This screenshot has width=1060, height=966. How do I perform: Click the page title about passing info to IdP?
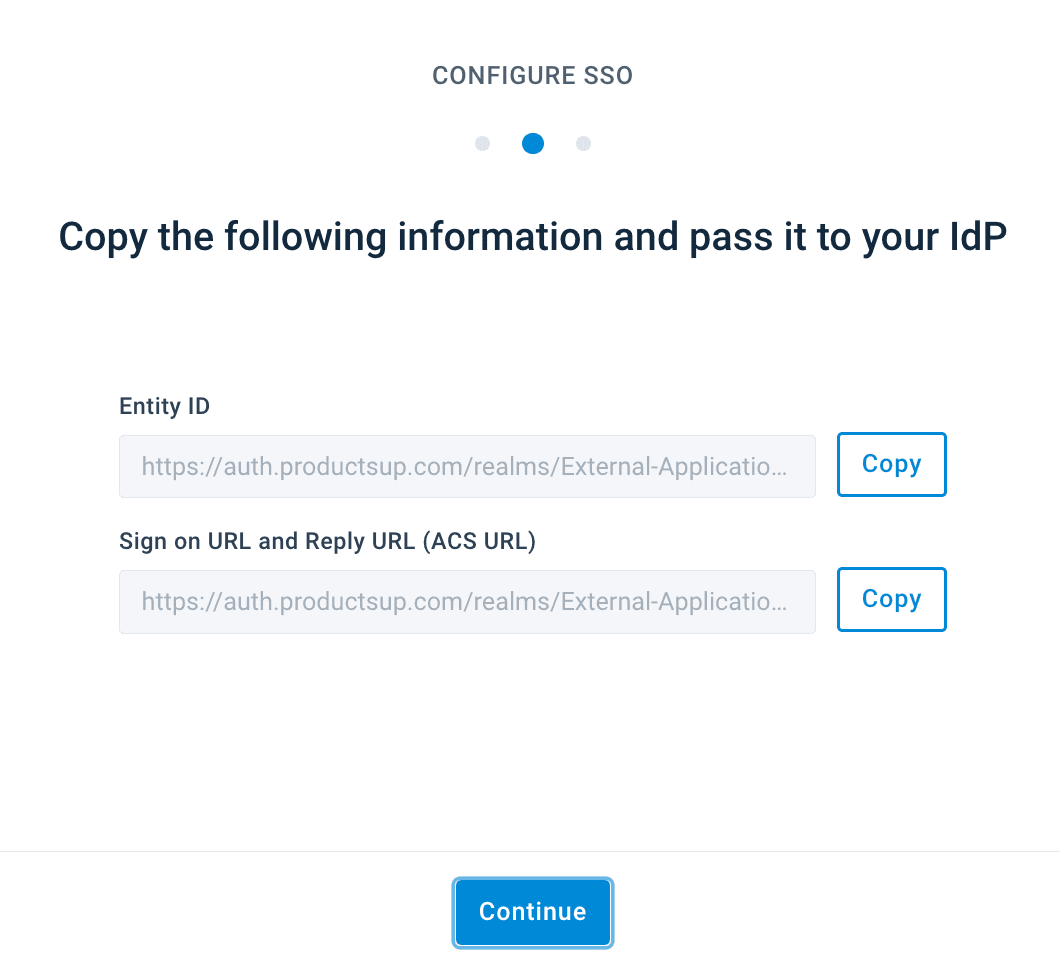[x=532, y=237]
